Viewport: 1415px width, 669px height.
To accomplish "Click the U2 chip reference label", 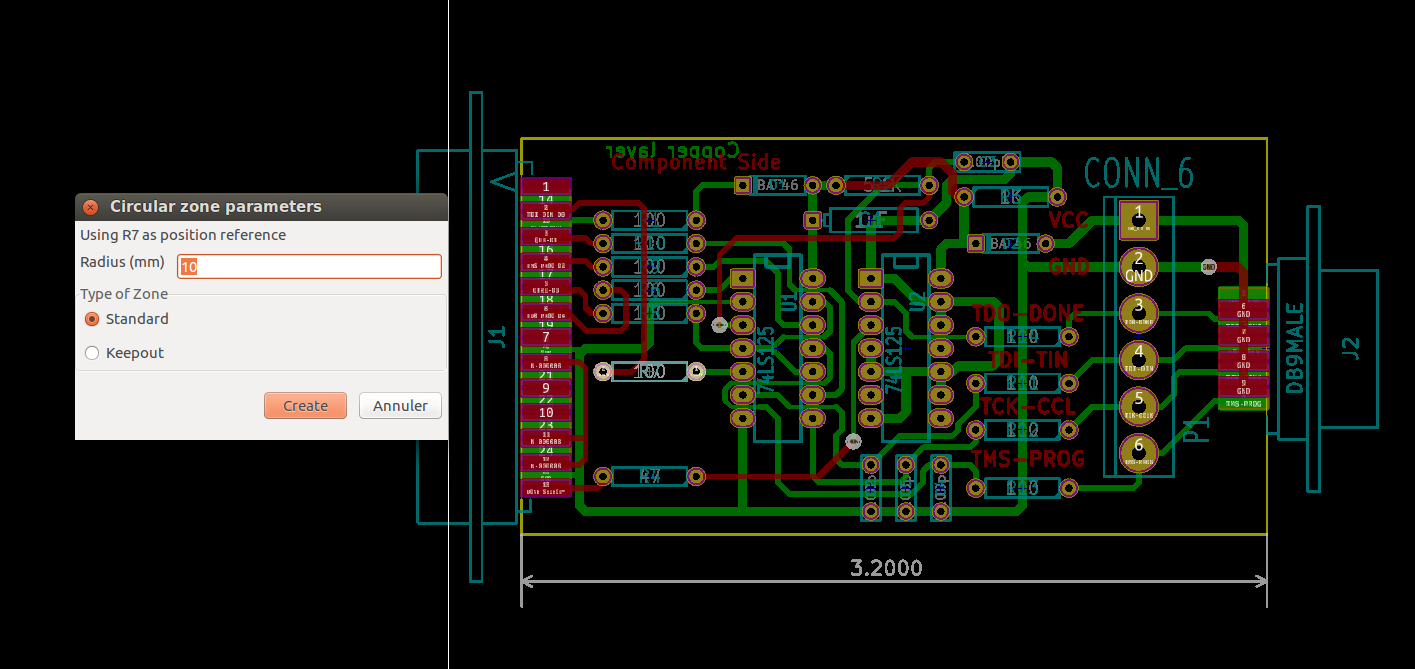I will coord(918,300).
